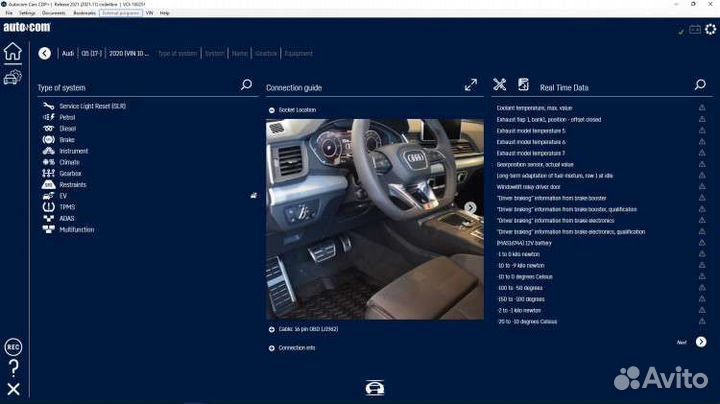Open the File menu
Viewport: 720px width, 404px height.
pos(9,13)
